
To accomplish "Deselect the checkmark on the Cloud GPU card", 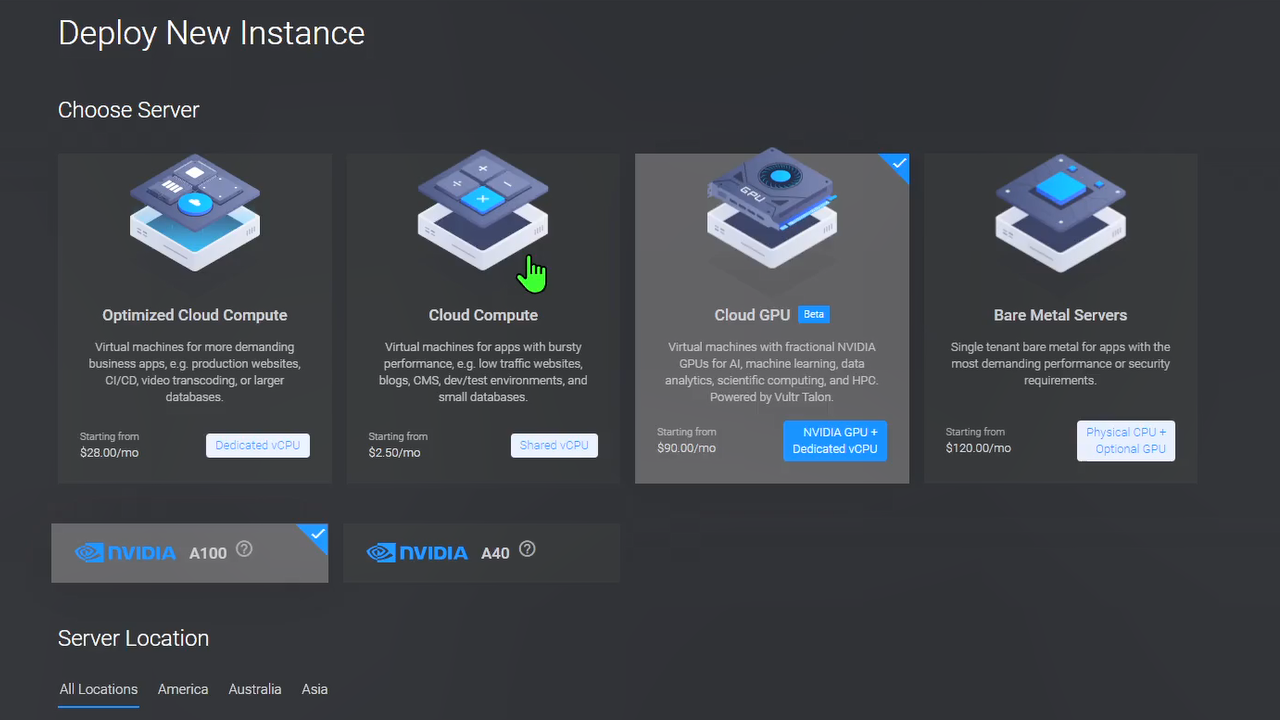I will 897,164.
